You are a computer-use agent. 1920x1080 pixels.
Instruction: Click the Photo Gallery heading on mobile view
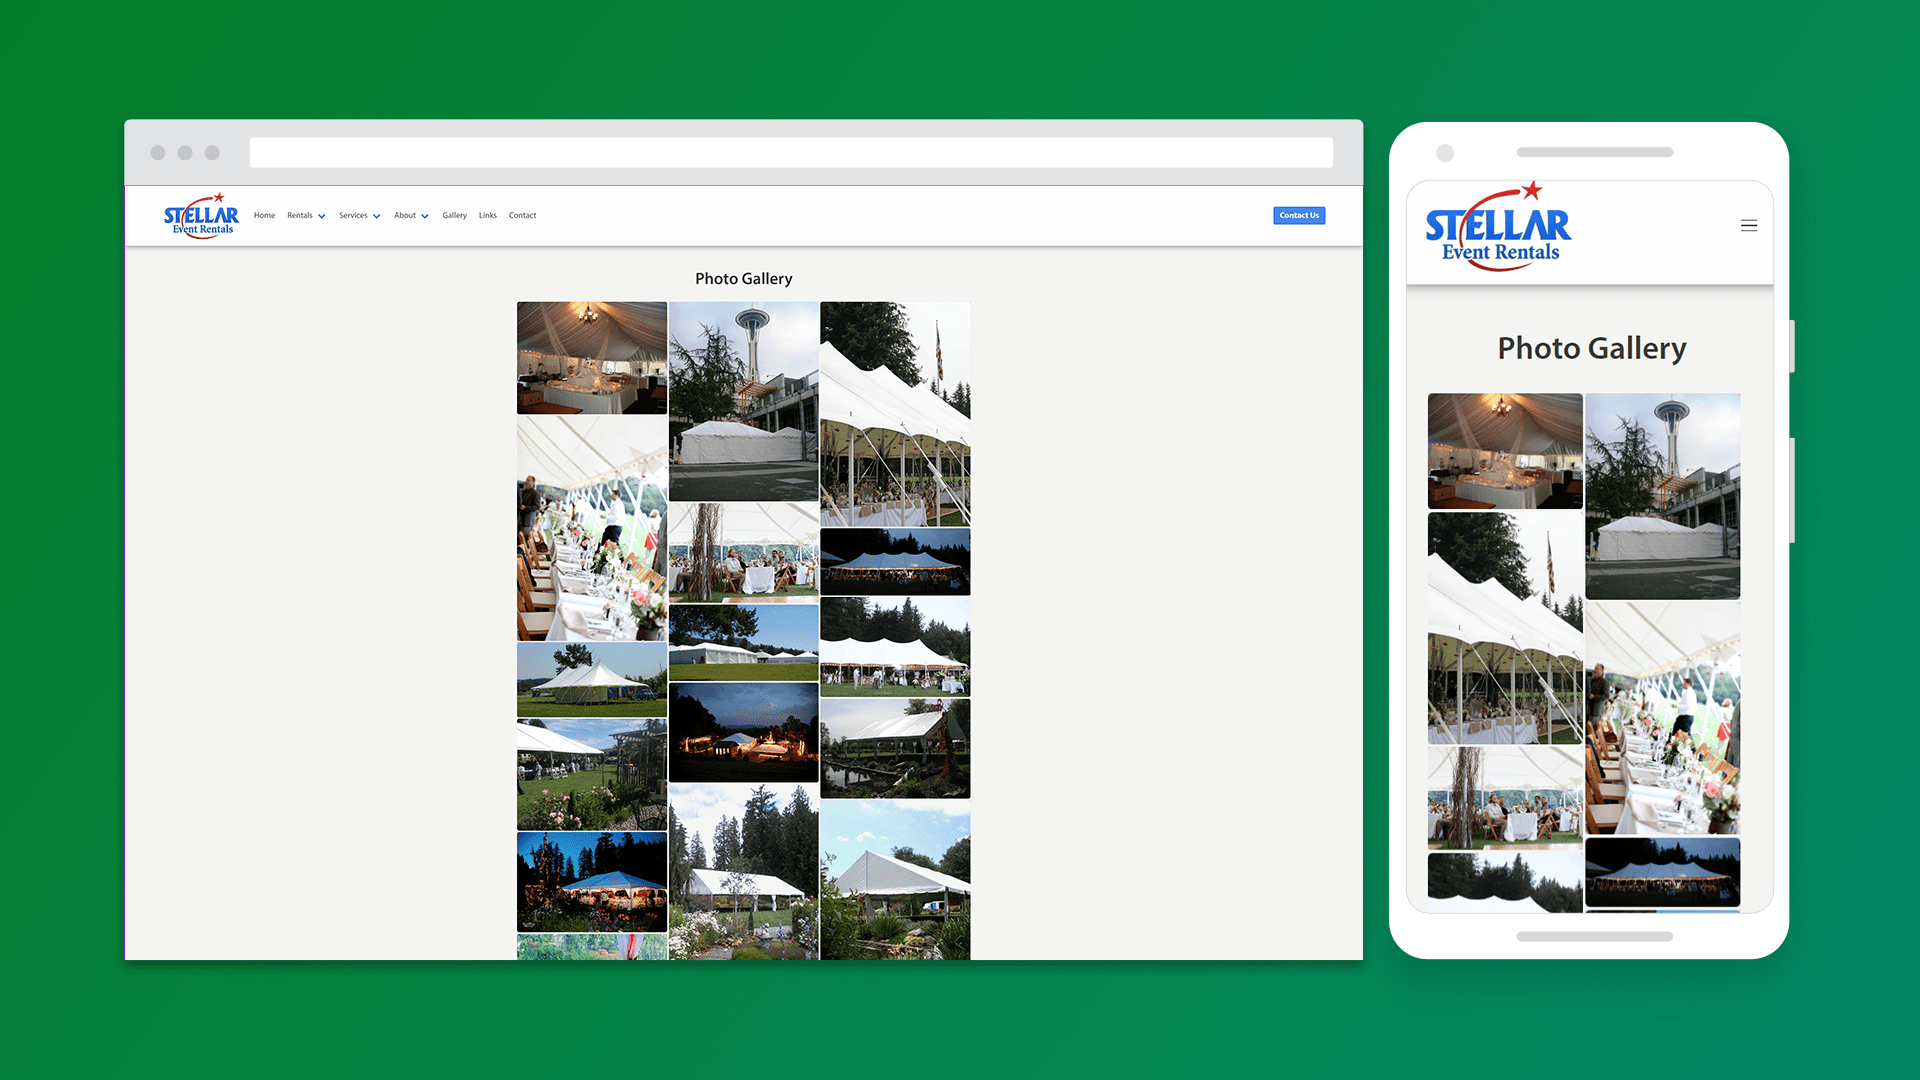(1591, 348)
